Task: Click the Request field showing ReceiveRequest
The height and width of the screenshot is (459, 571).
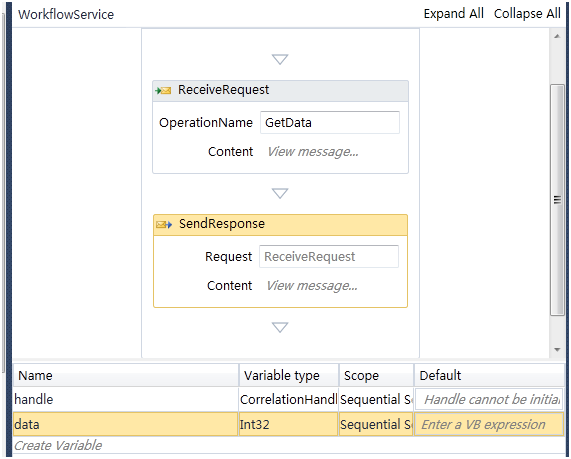Action: point(329,256)
